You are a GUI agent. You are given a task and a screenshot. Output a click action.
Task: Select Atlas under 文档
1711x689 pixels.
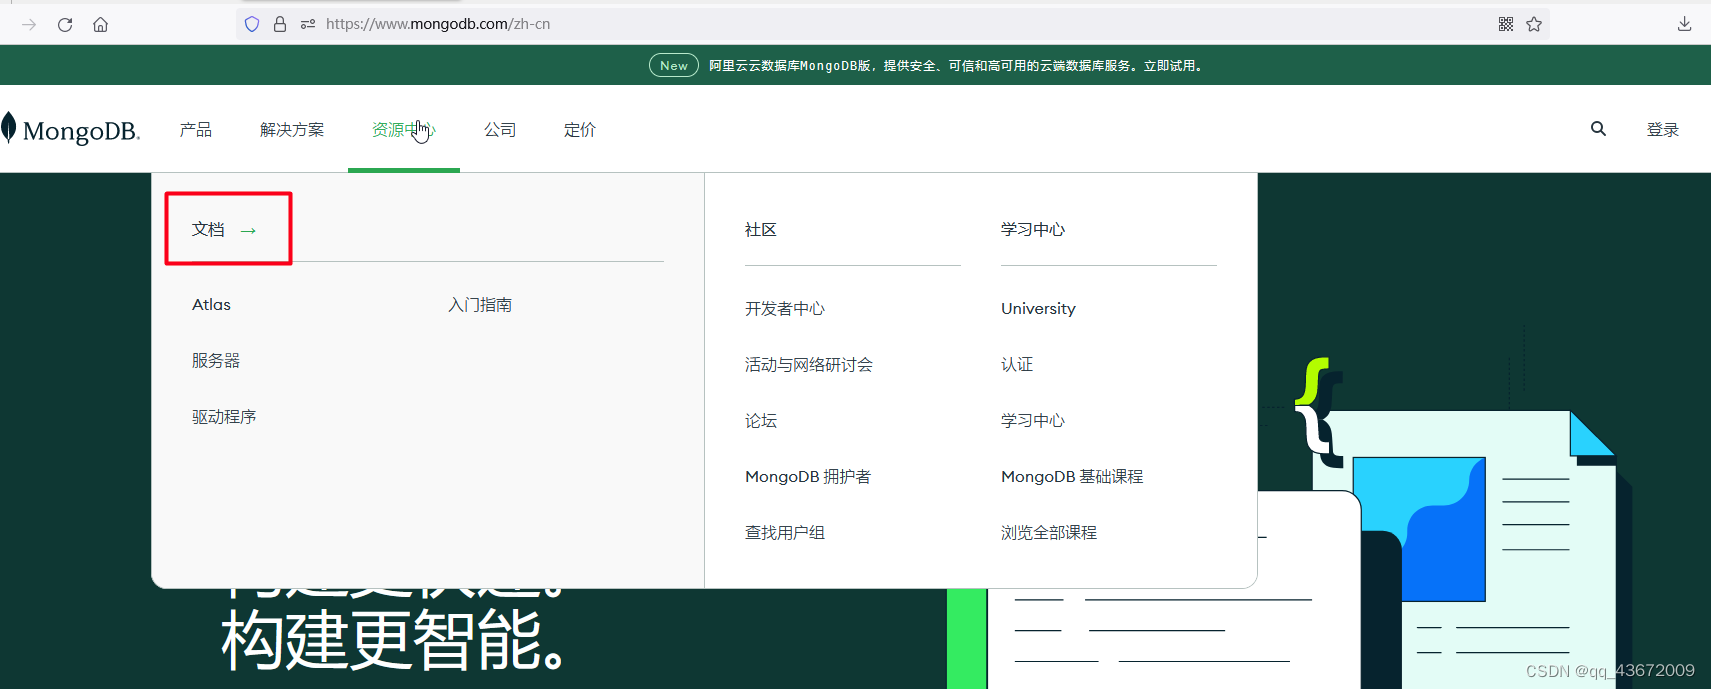click(211, 305)
